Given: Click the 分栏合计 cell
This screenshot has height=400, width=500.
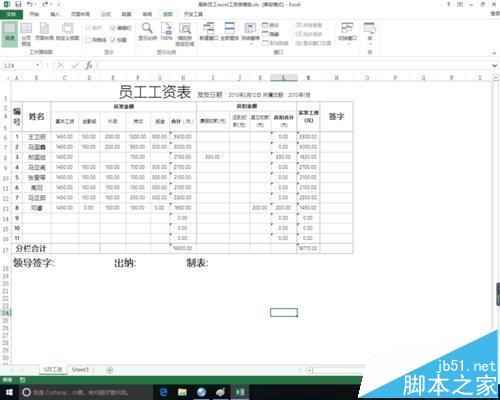Looking at the screenshot, I should (x=31, y=248).
